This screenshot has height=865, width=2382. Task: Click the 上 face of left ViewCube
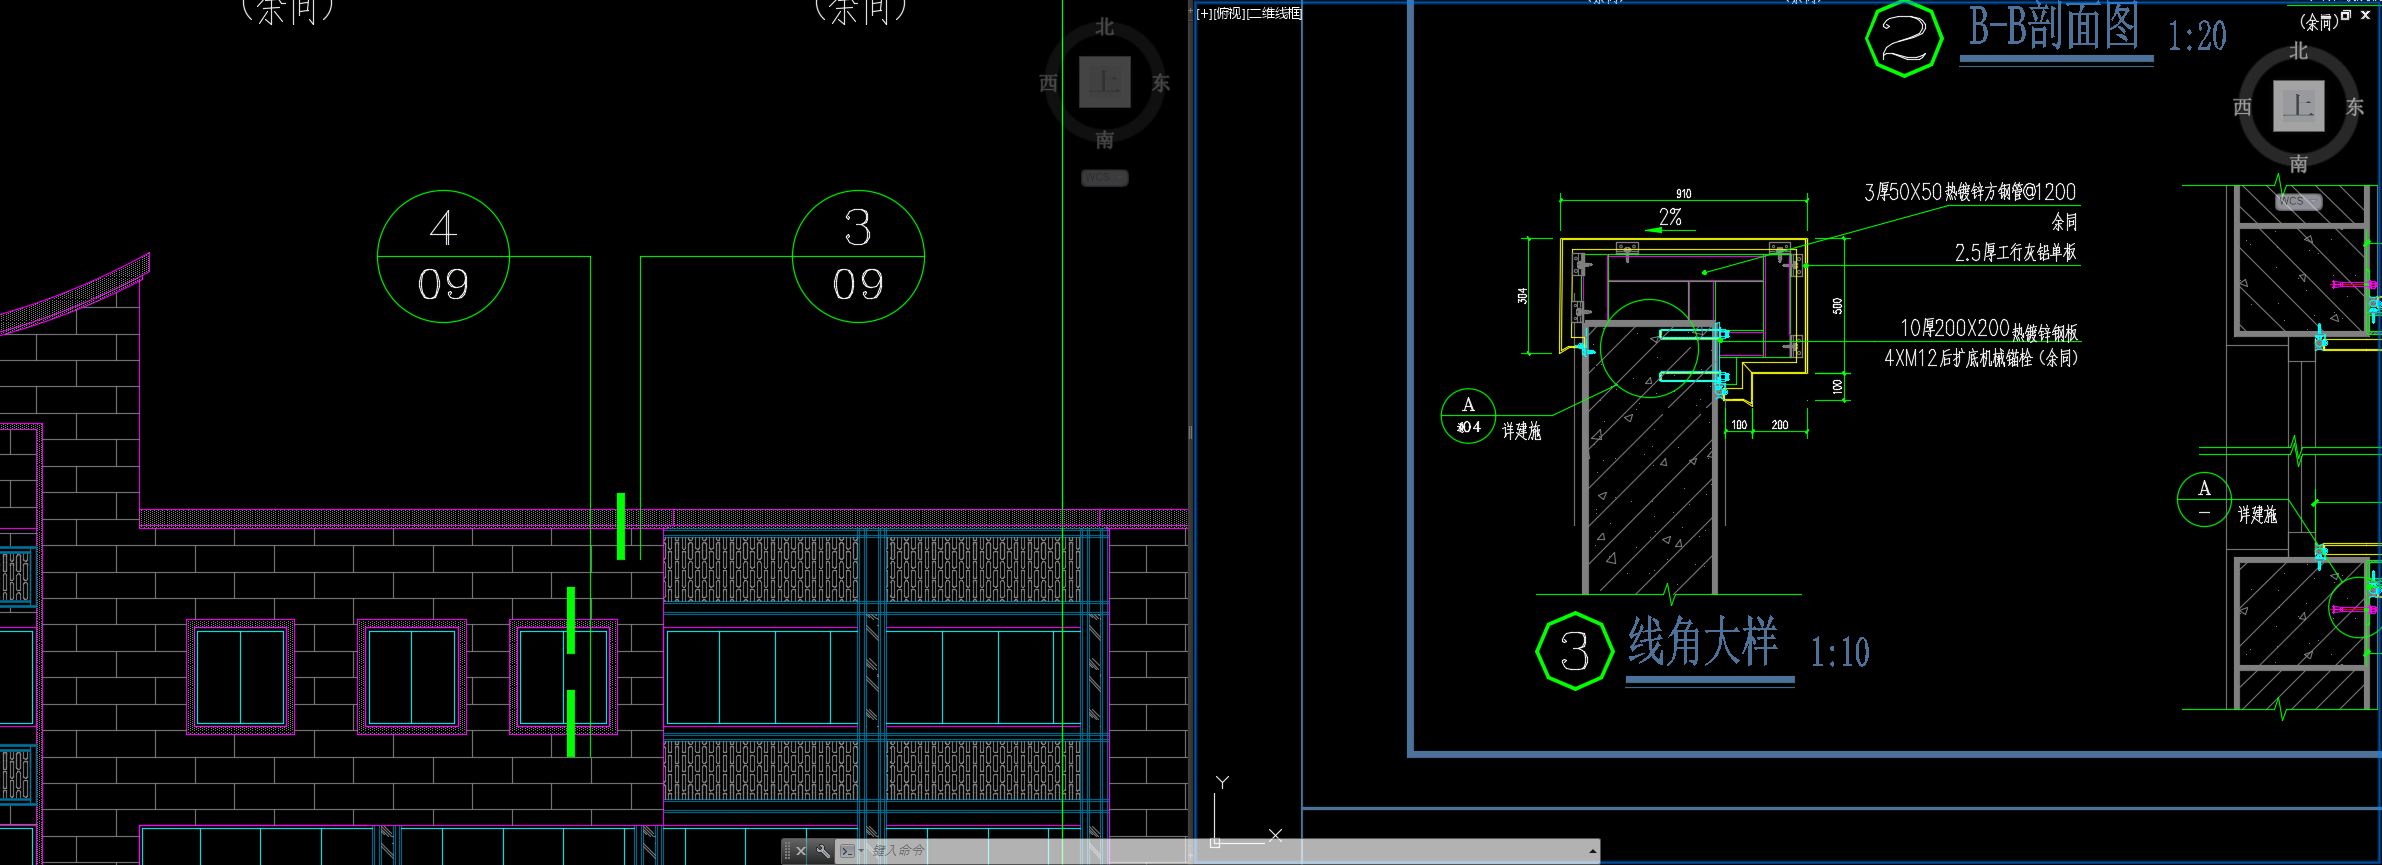tap(1105, 82)
